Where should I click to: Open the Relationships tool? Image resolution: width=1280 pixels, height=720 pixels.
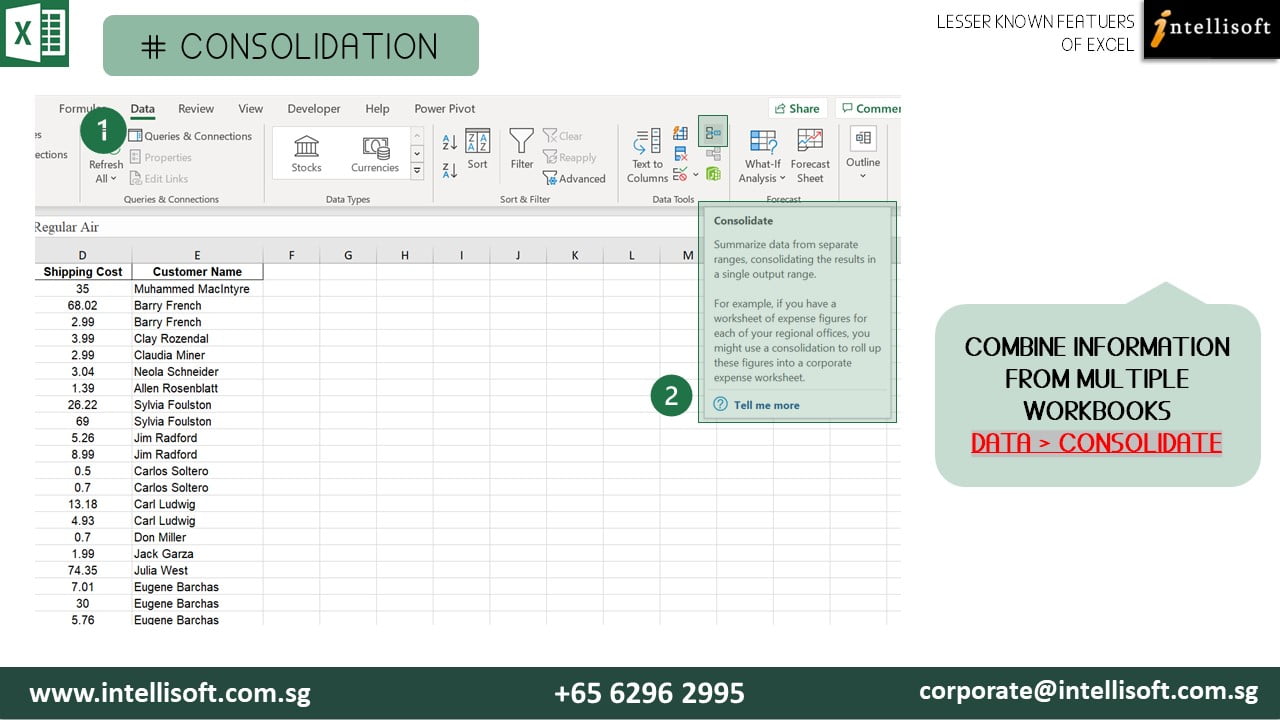click(x=714, y=156)
